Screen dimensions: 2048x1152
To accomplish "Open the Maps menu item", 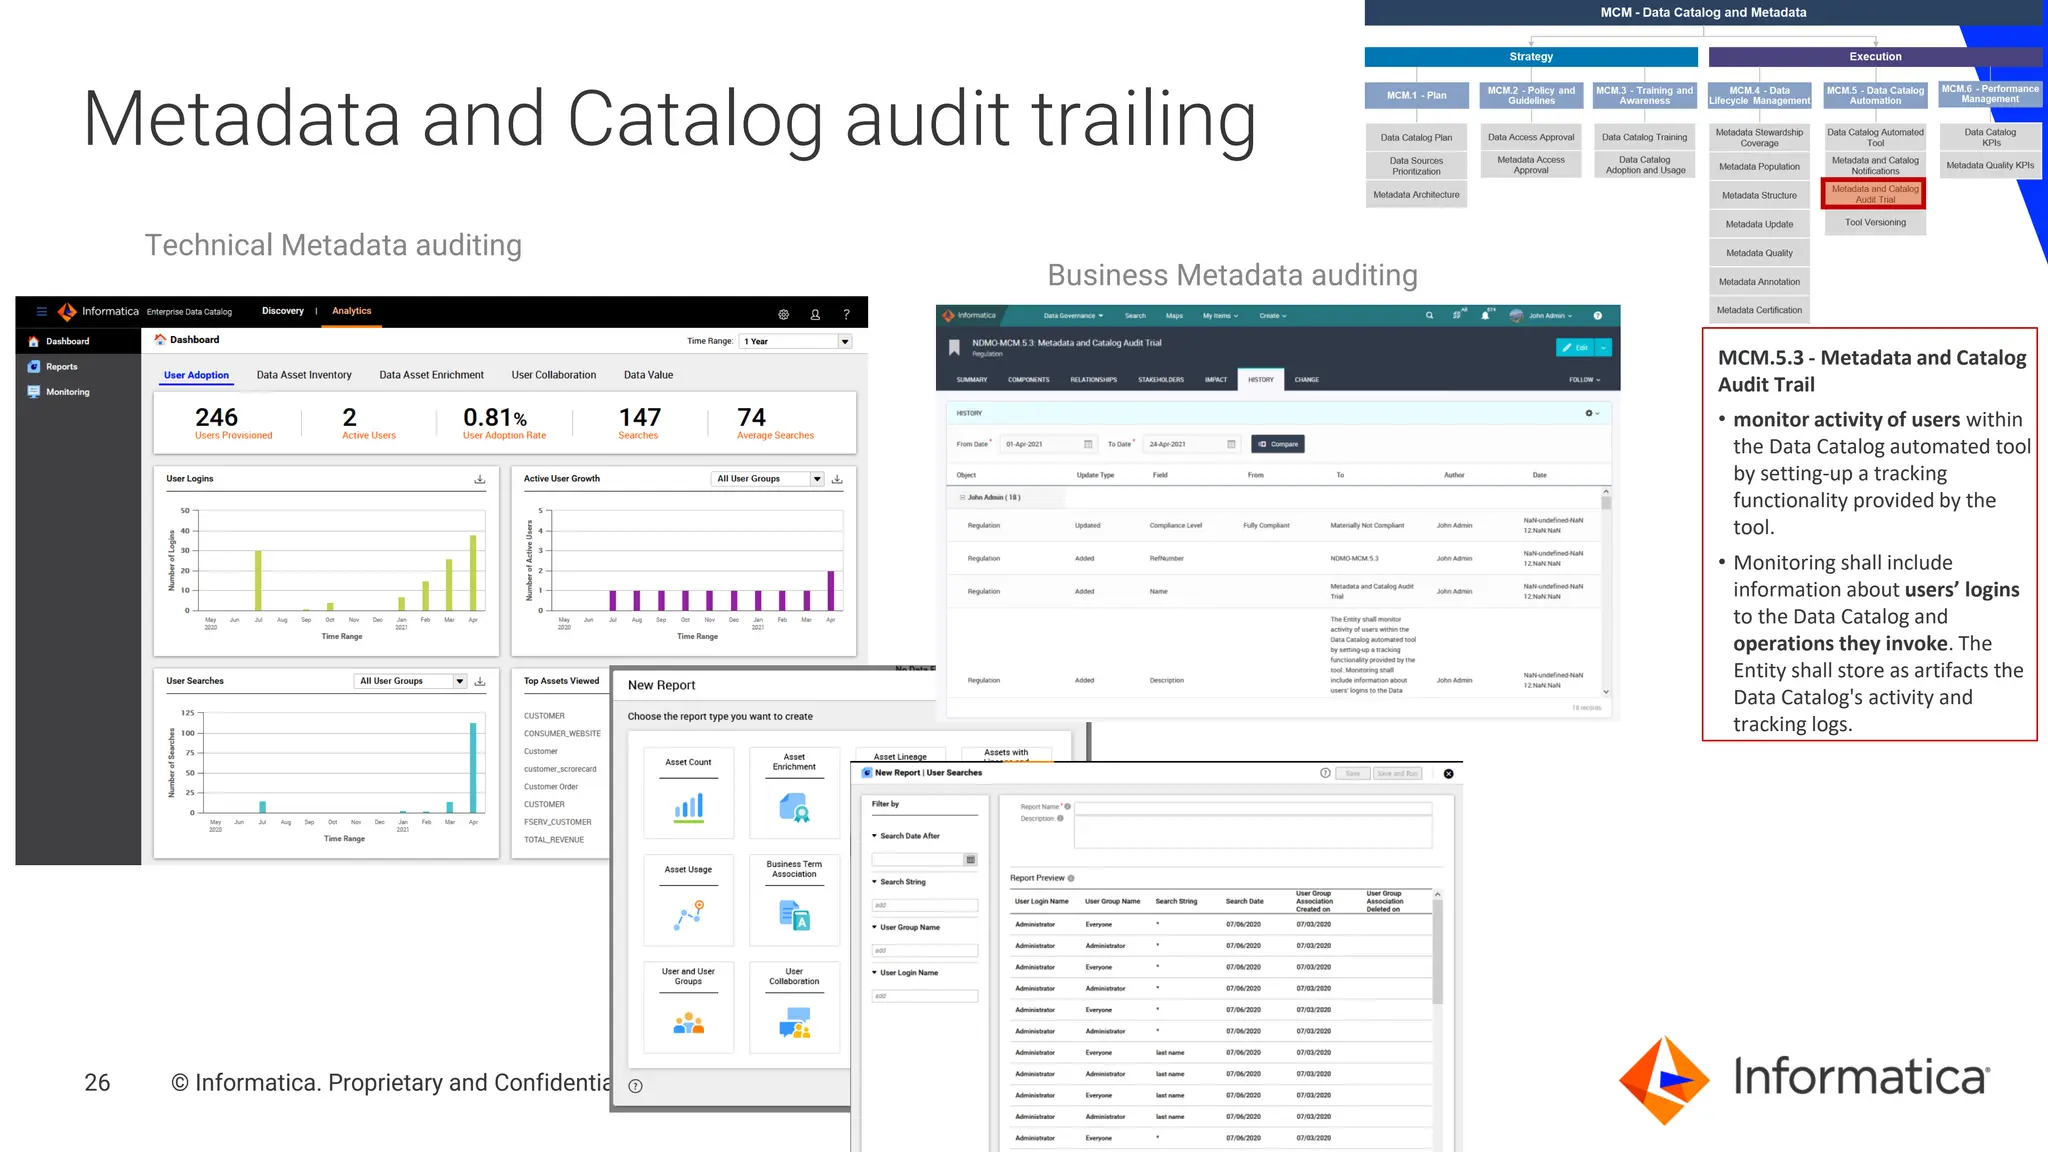I will pos(1174,316).
